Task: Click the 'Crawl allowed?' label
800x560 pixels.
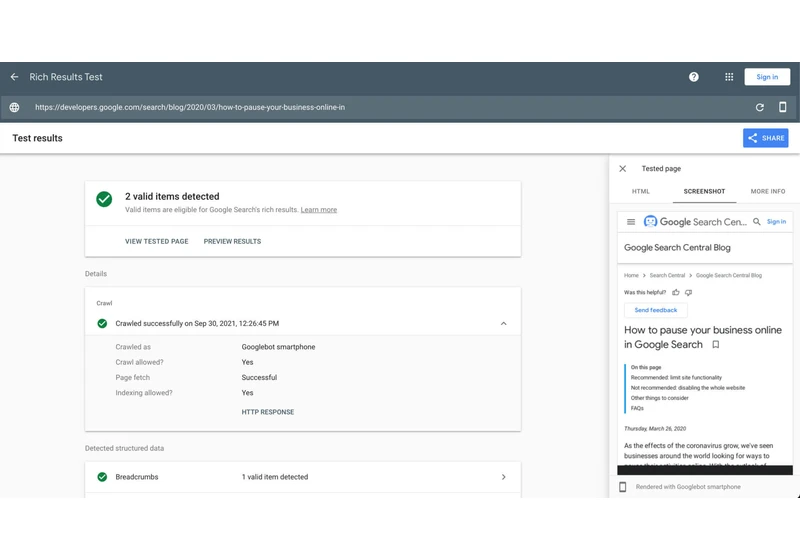Action: coord(139,362)
